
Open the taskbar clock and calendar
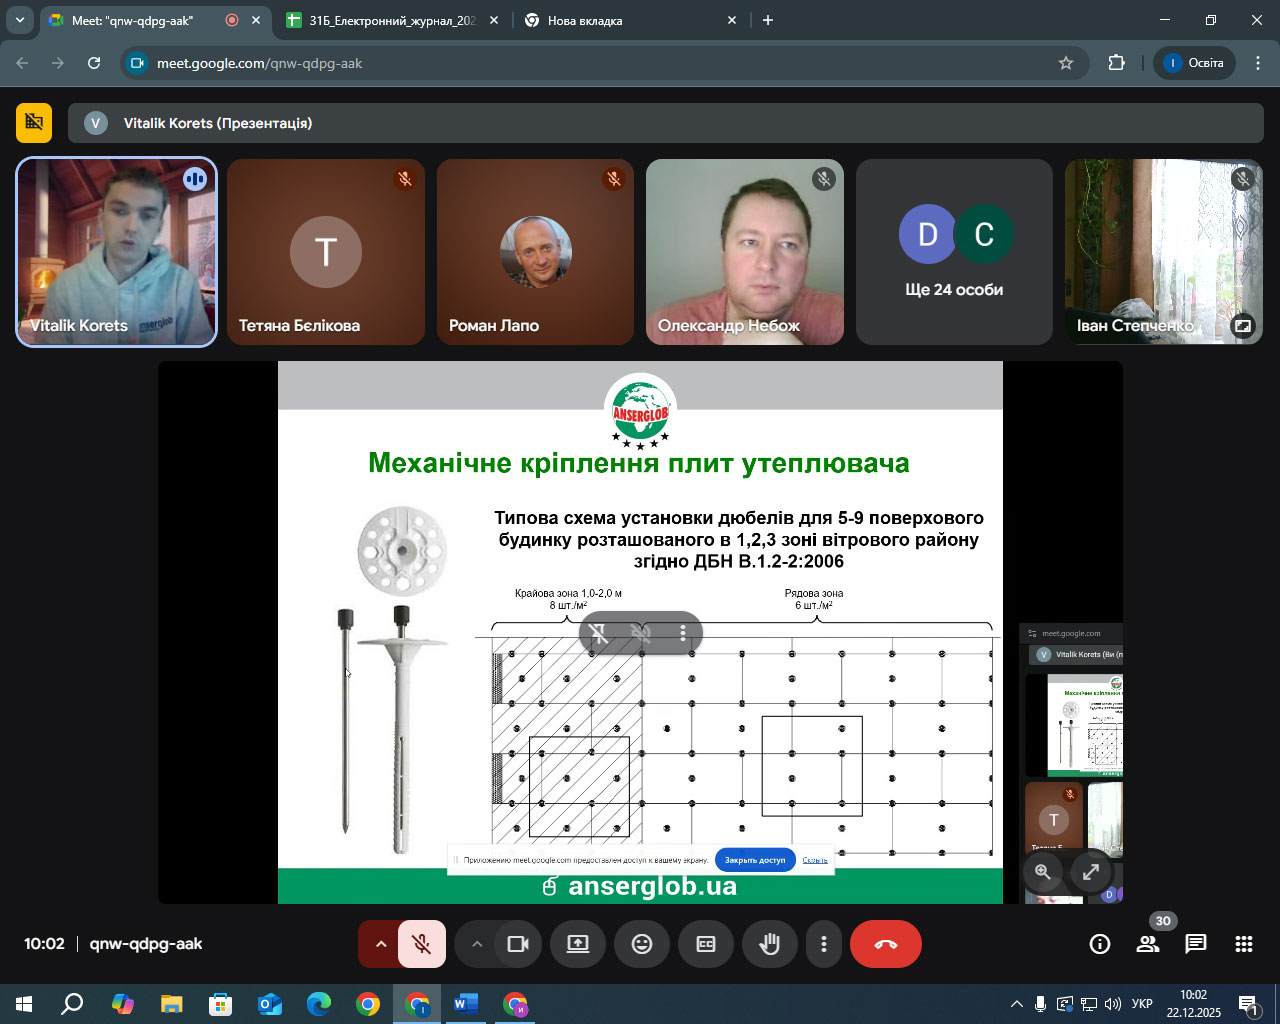click(1194, 1004)
